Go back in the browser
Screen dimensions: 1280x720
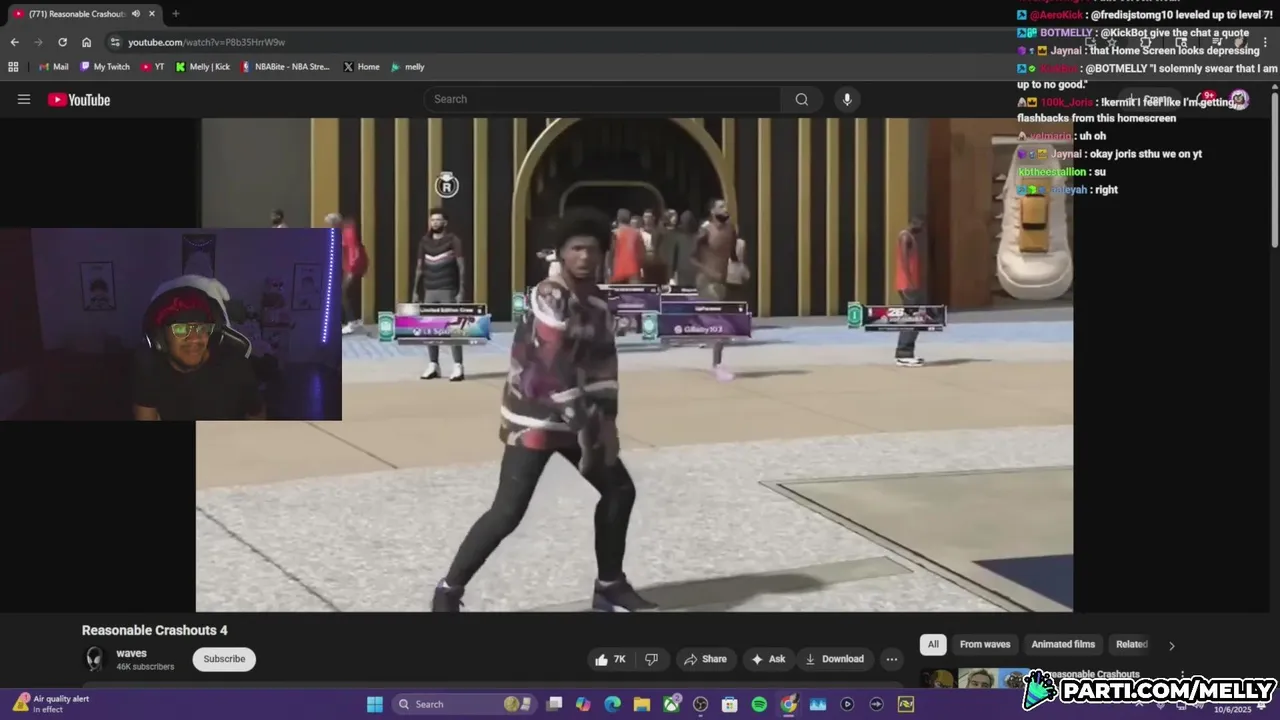tap(14, 42)
